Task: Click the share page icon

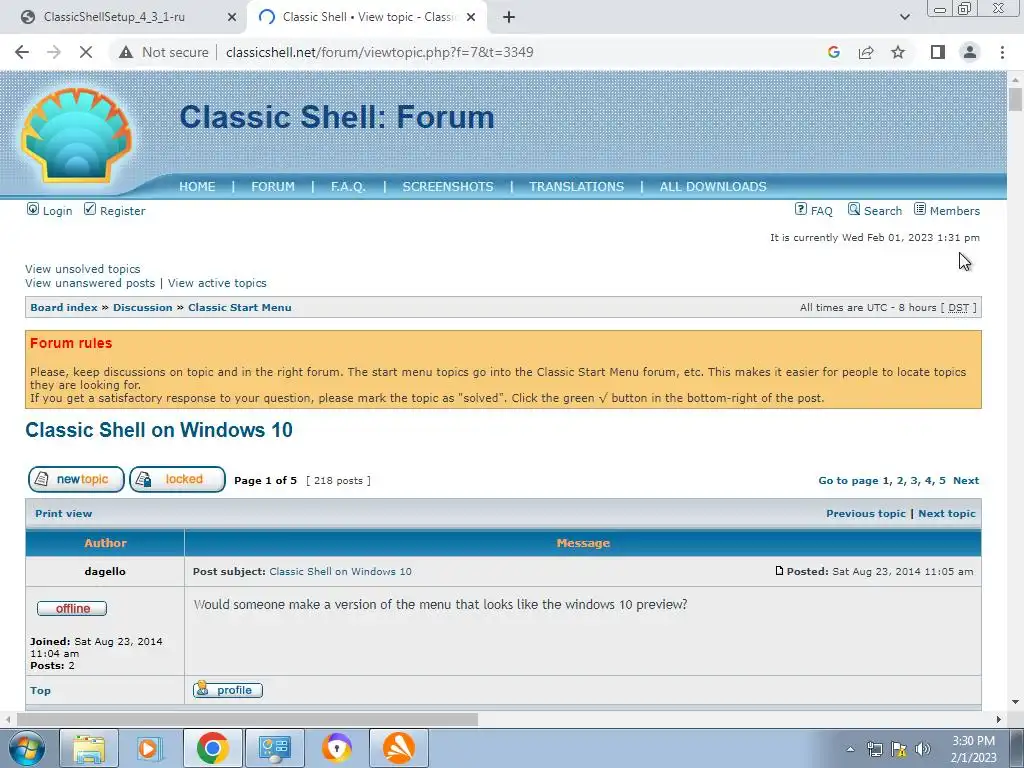Action: (866, 52)
